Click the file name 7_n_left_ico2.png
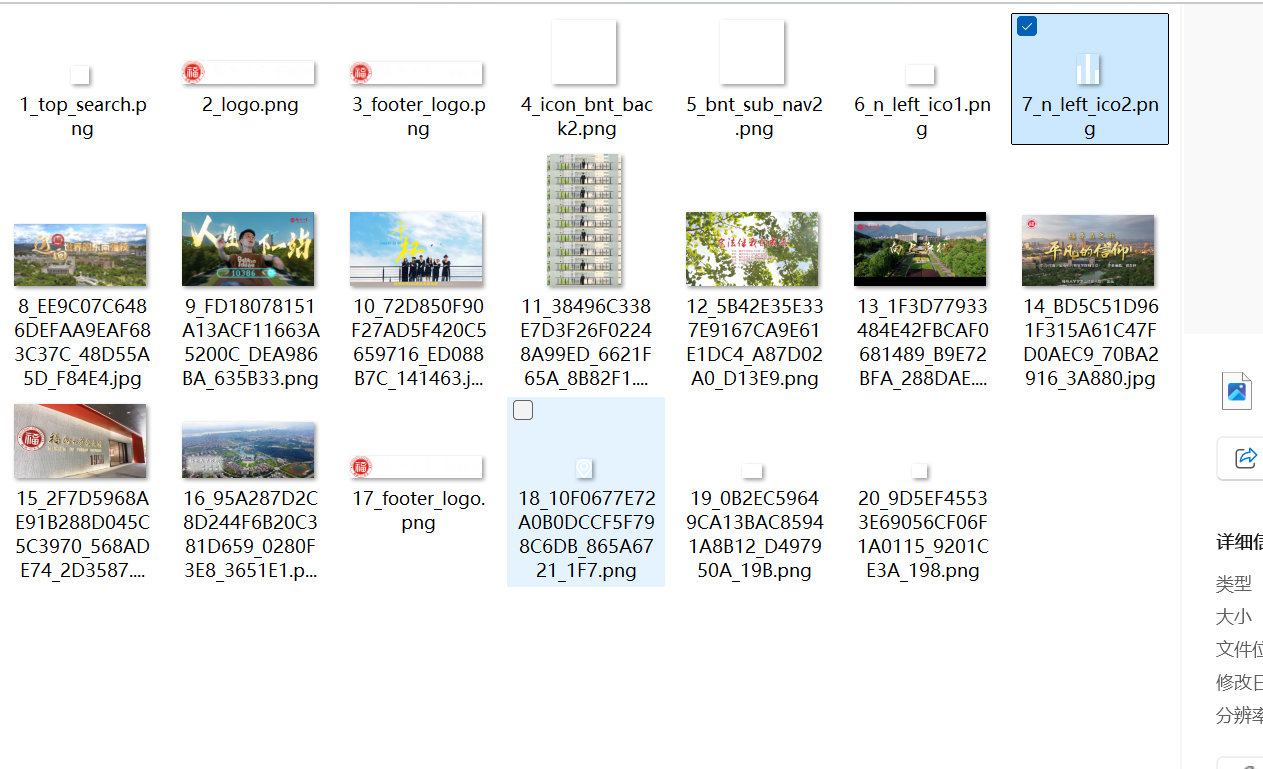1263x769 pixels. click(1090, 117)
